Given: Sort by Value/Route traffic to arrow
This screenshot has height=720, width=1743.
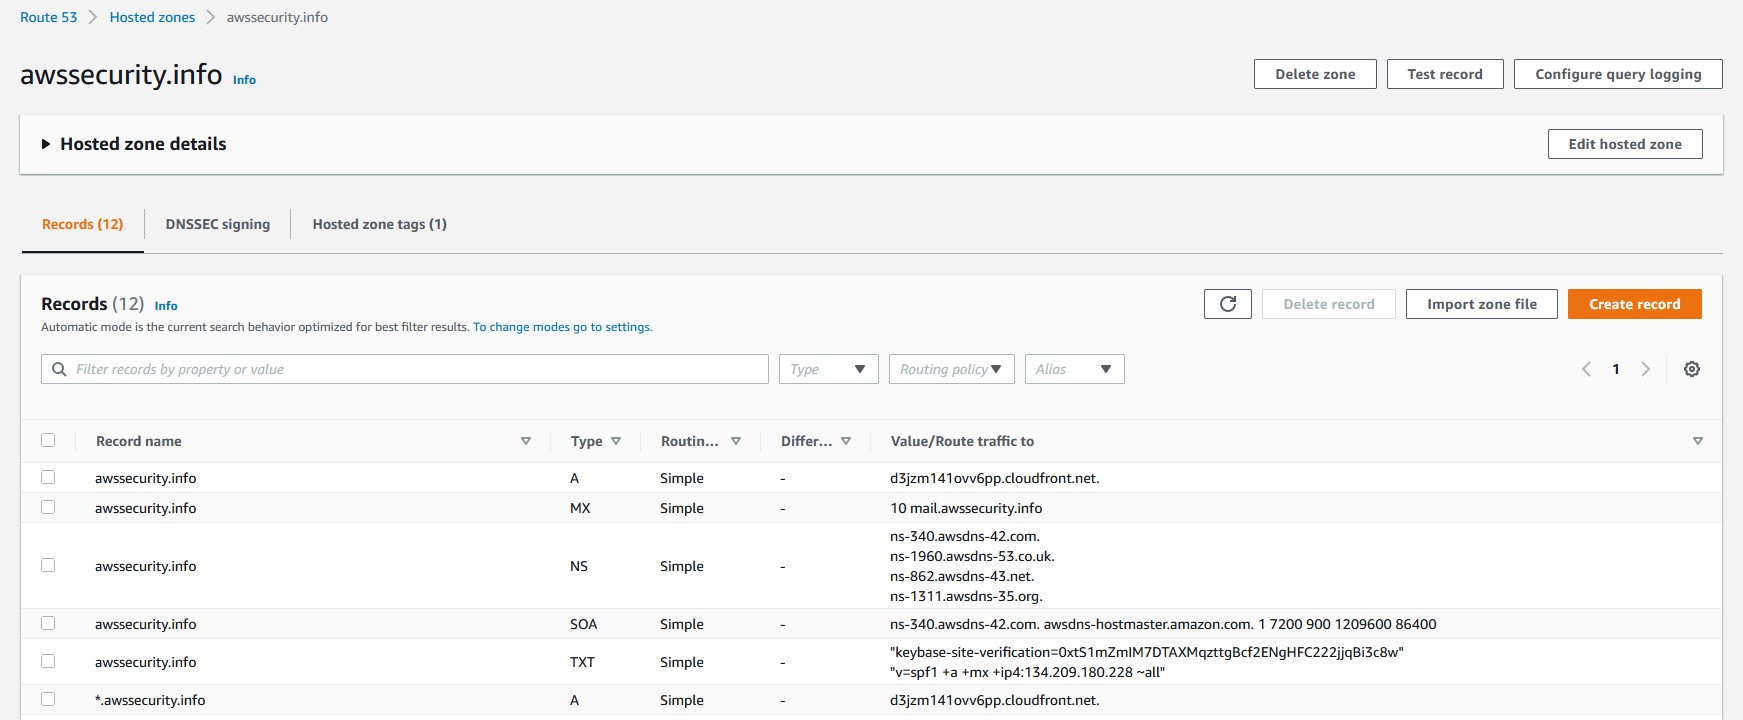Looking at the screenshot, I should click(1697, 441).
